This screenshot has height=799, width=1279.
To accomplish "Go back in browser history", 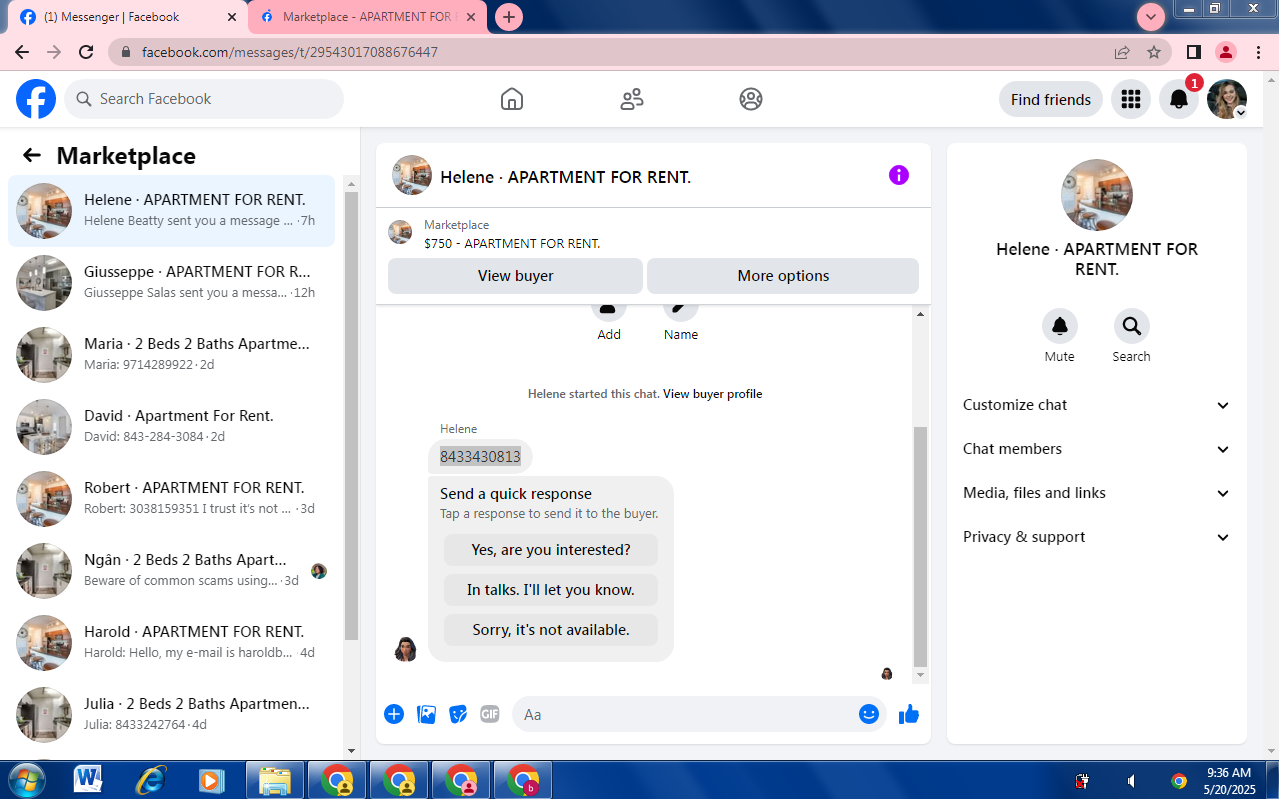I will pos(22,52).
